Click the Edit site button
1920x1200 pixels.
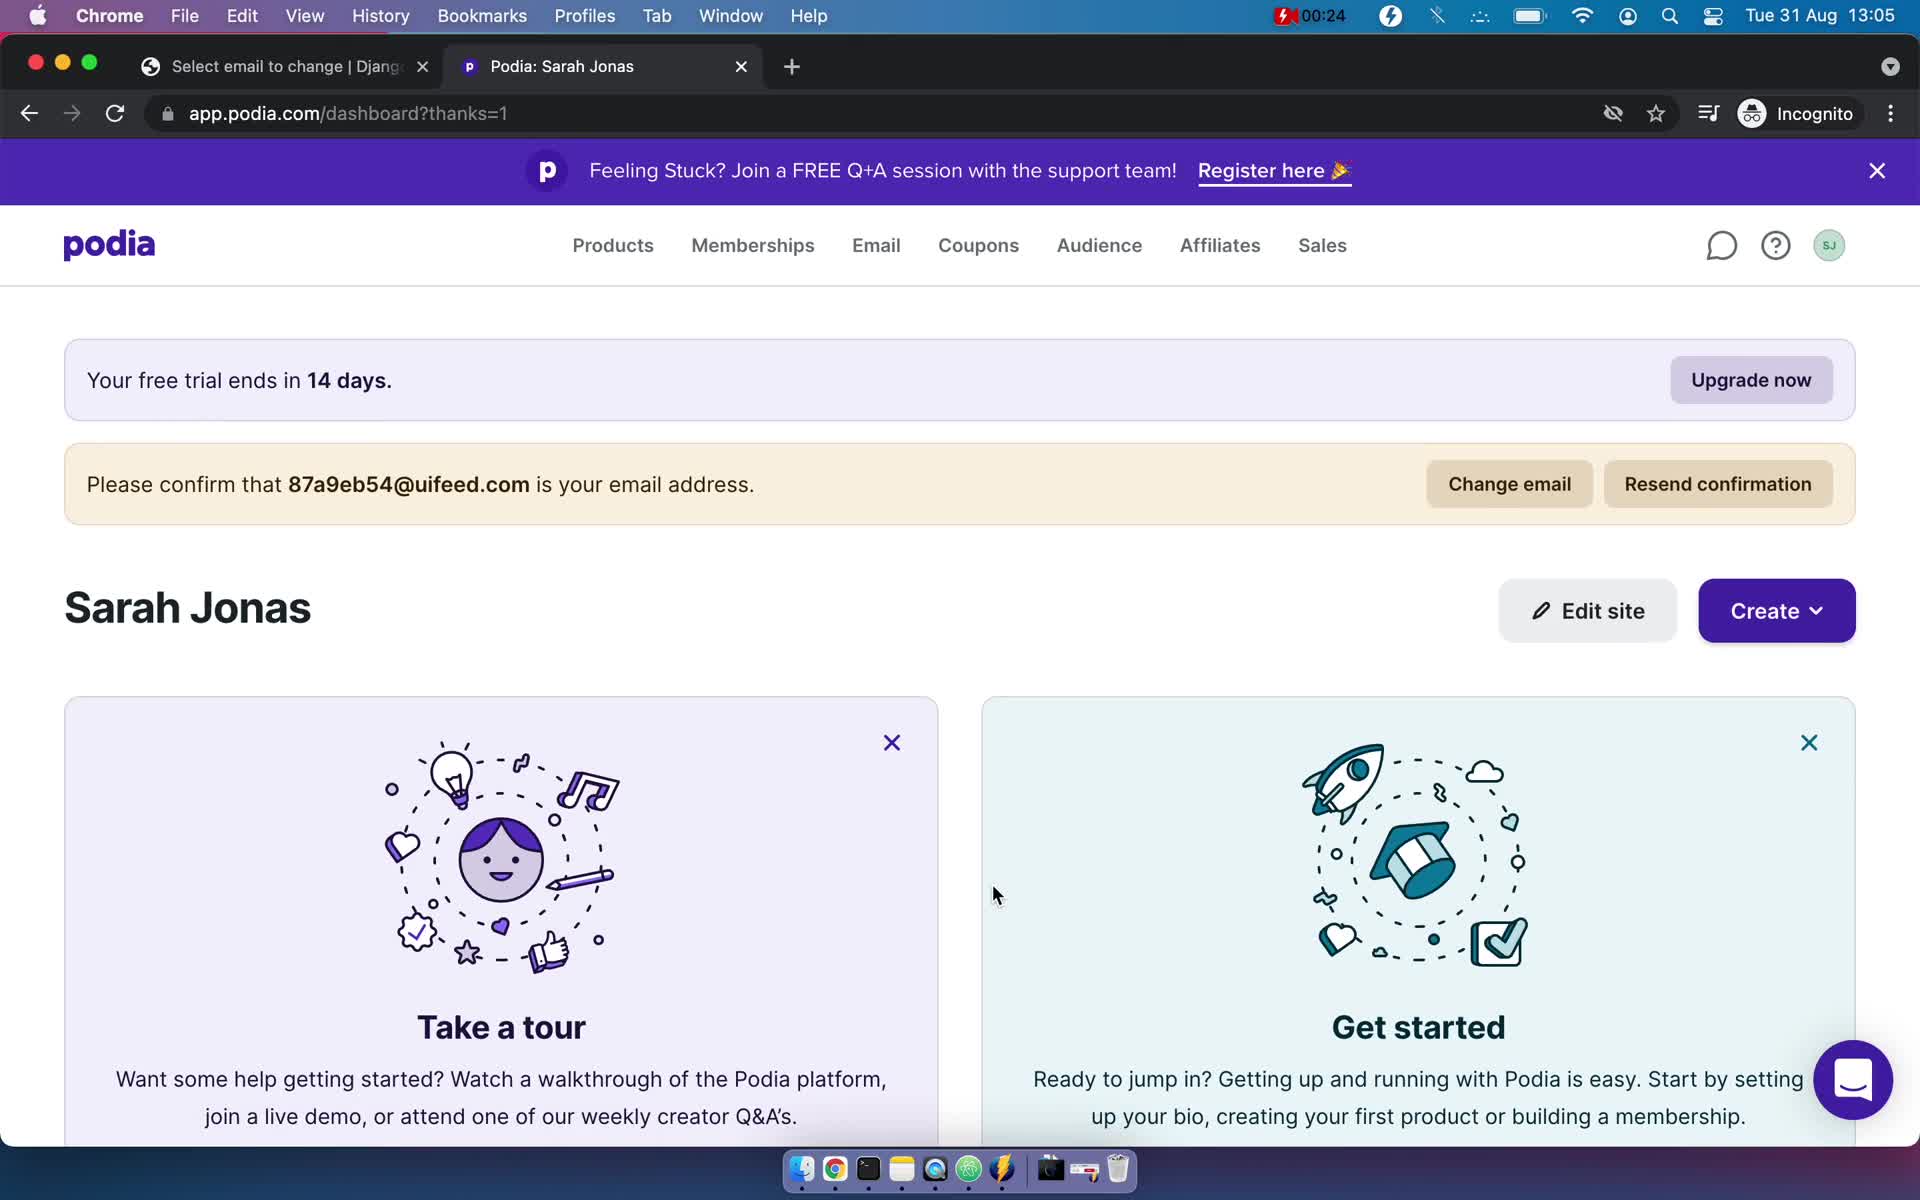(x=1587, y=611)
